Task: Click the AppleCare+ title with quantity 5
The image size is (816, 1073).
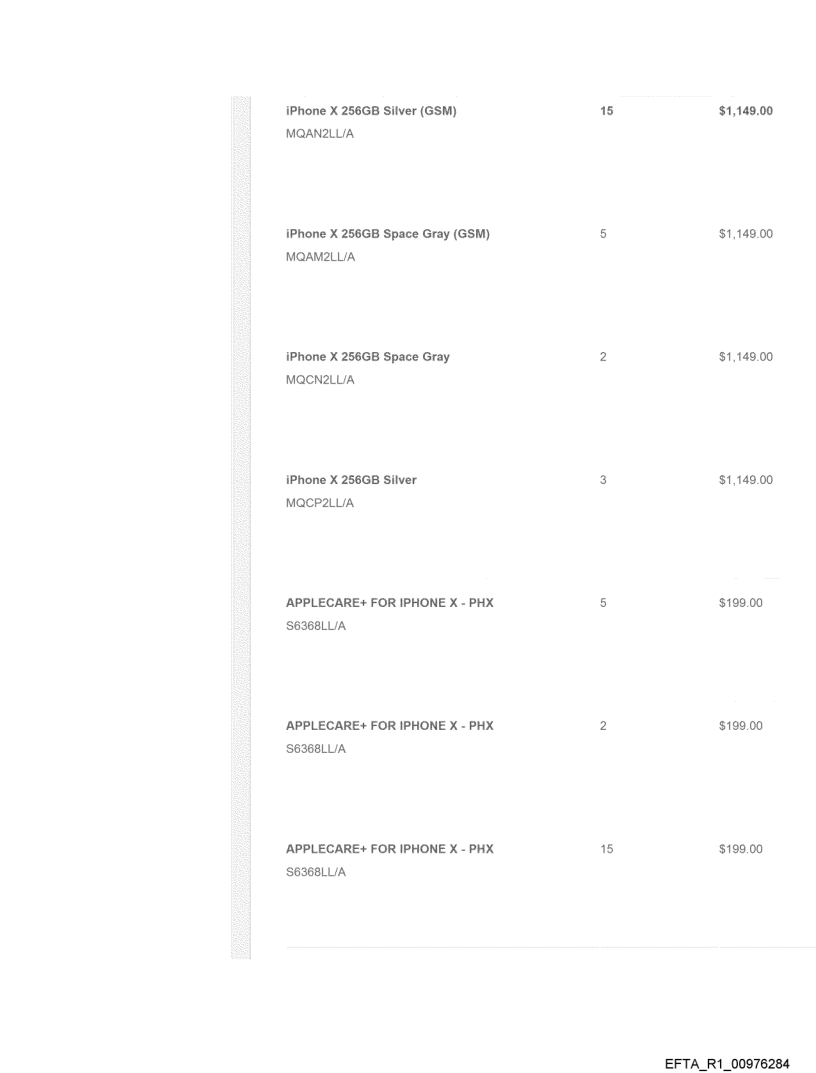Action: (x=389, y=603)
